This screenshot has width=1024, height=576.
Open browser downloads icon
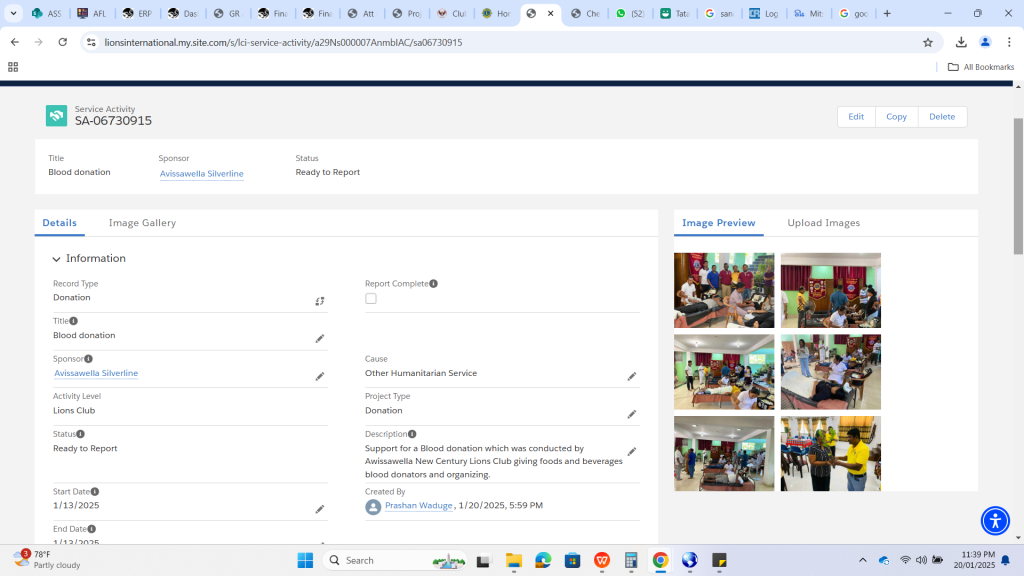pos(961,42)
